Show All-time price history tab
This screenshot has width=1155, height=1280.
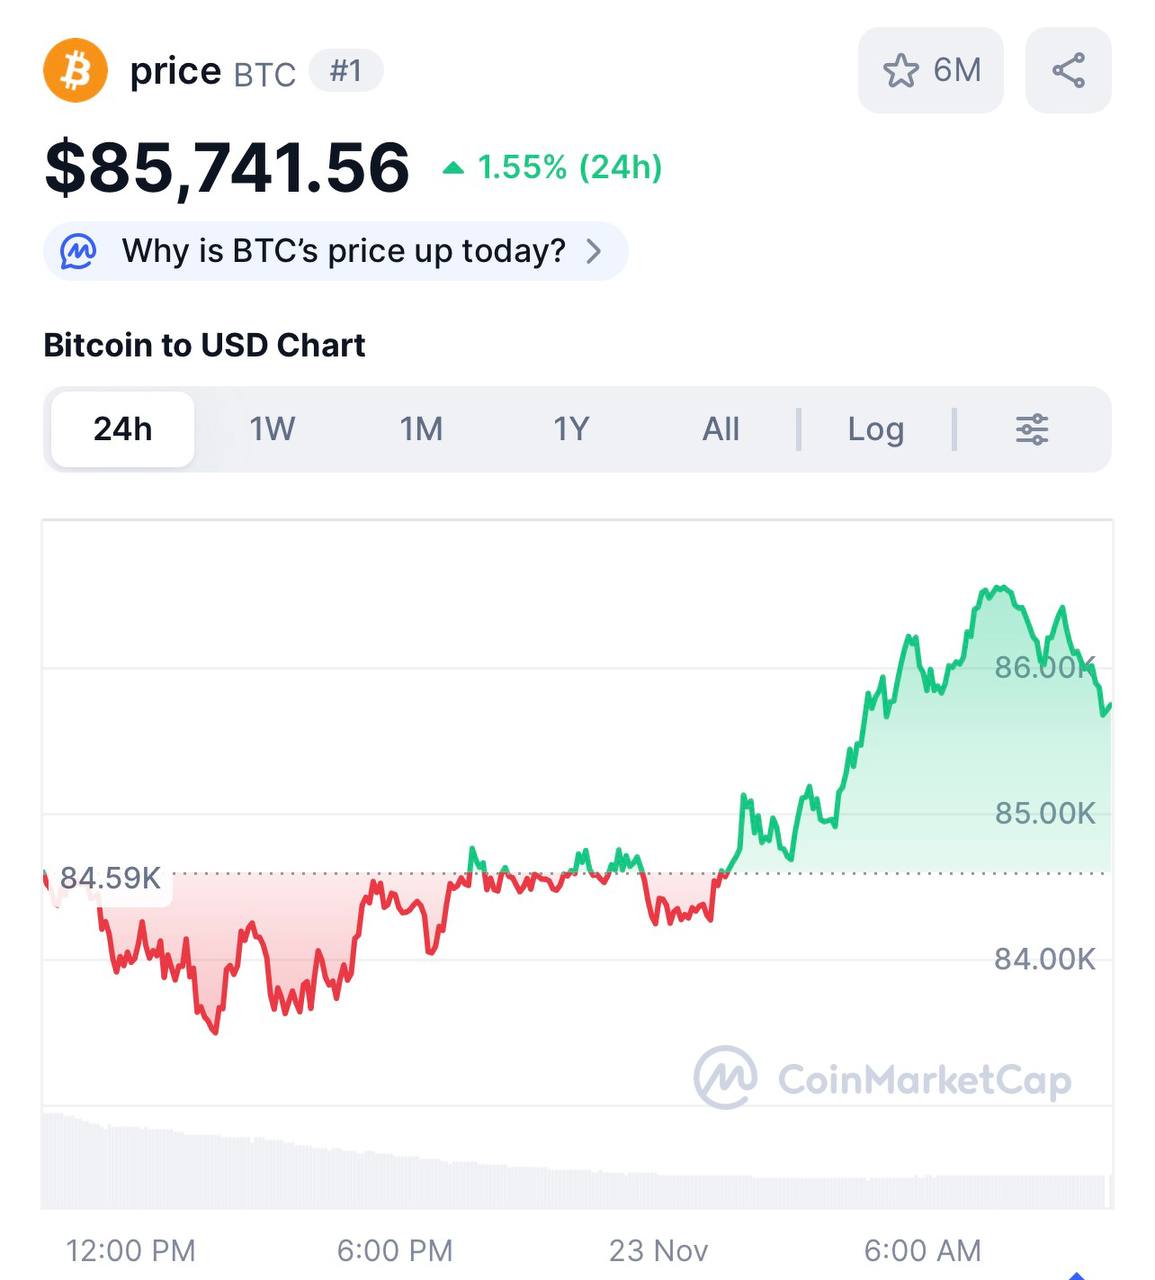pyautogui.click(x=720, y=429)
